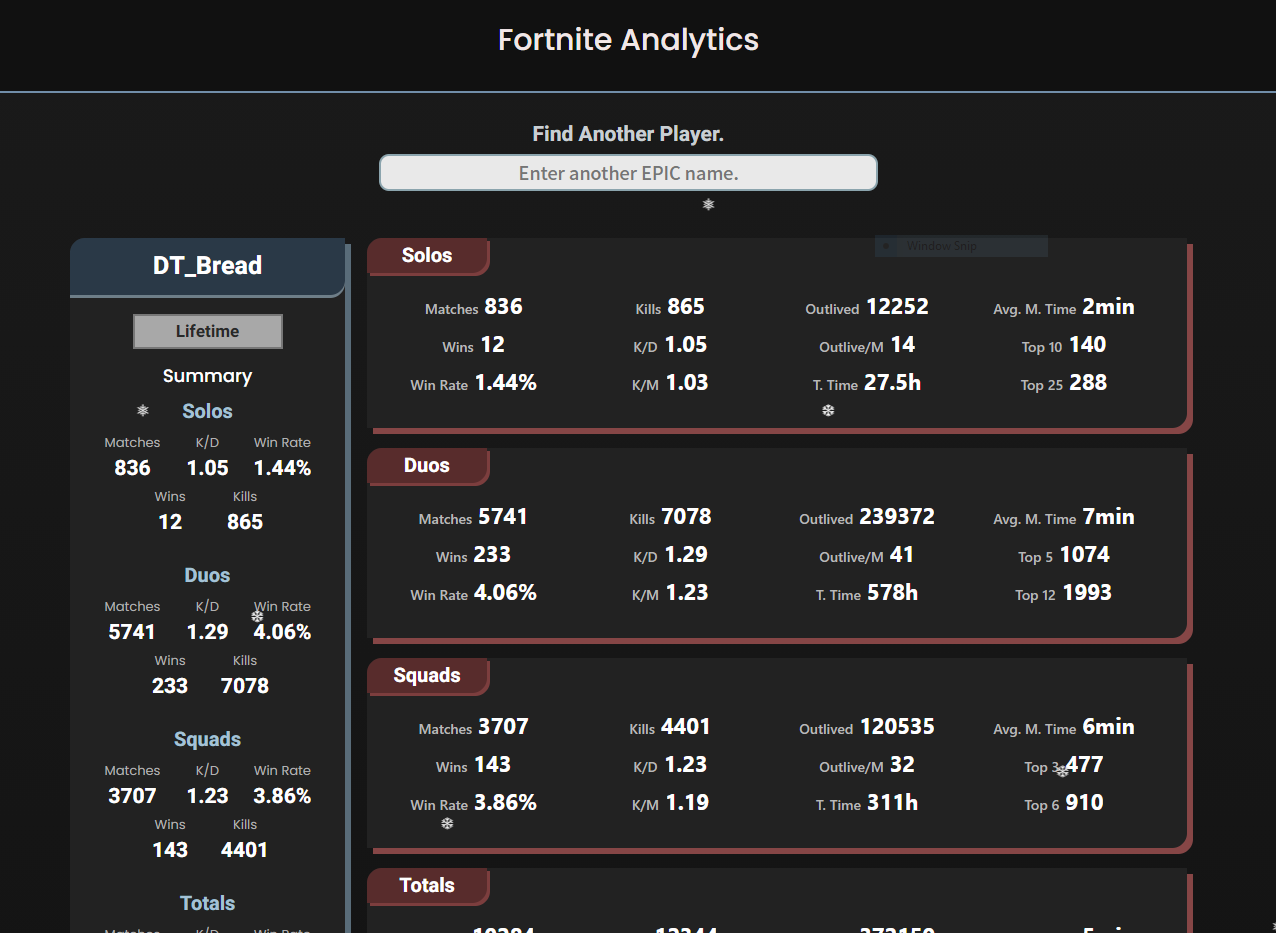Open the Duos summary heading in the sidebar

tap(207, 575)
